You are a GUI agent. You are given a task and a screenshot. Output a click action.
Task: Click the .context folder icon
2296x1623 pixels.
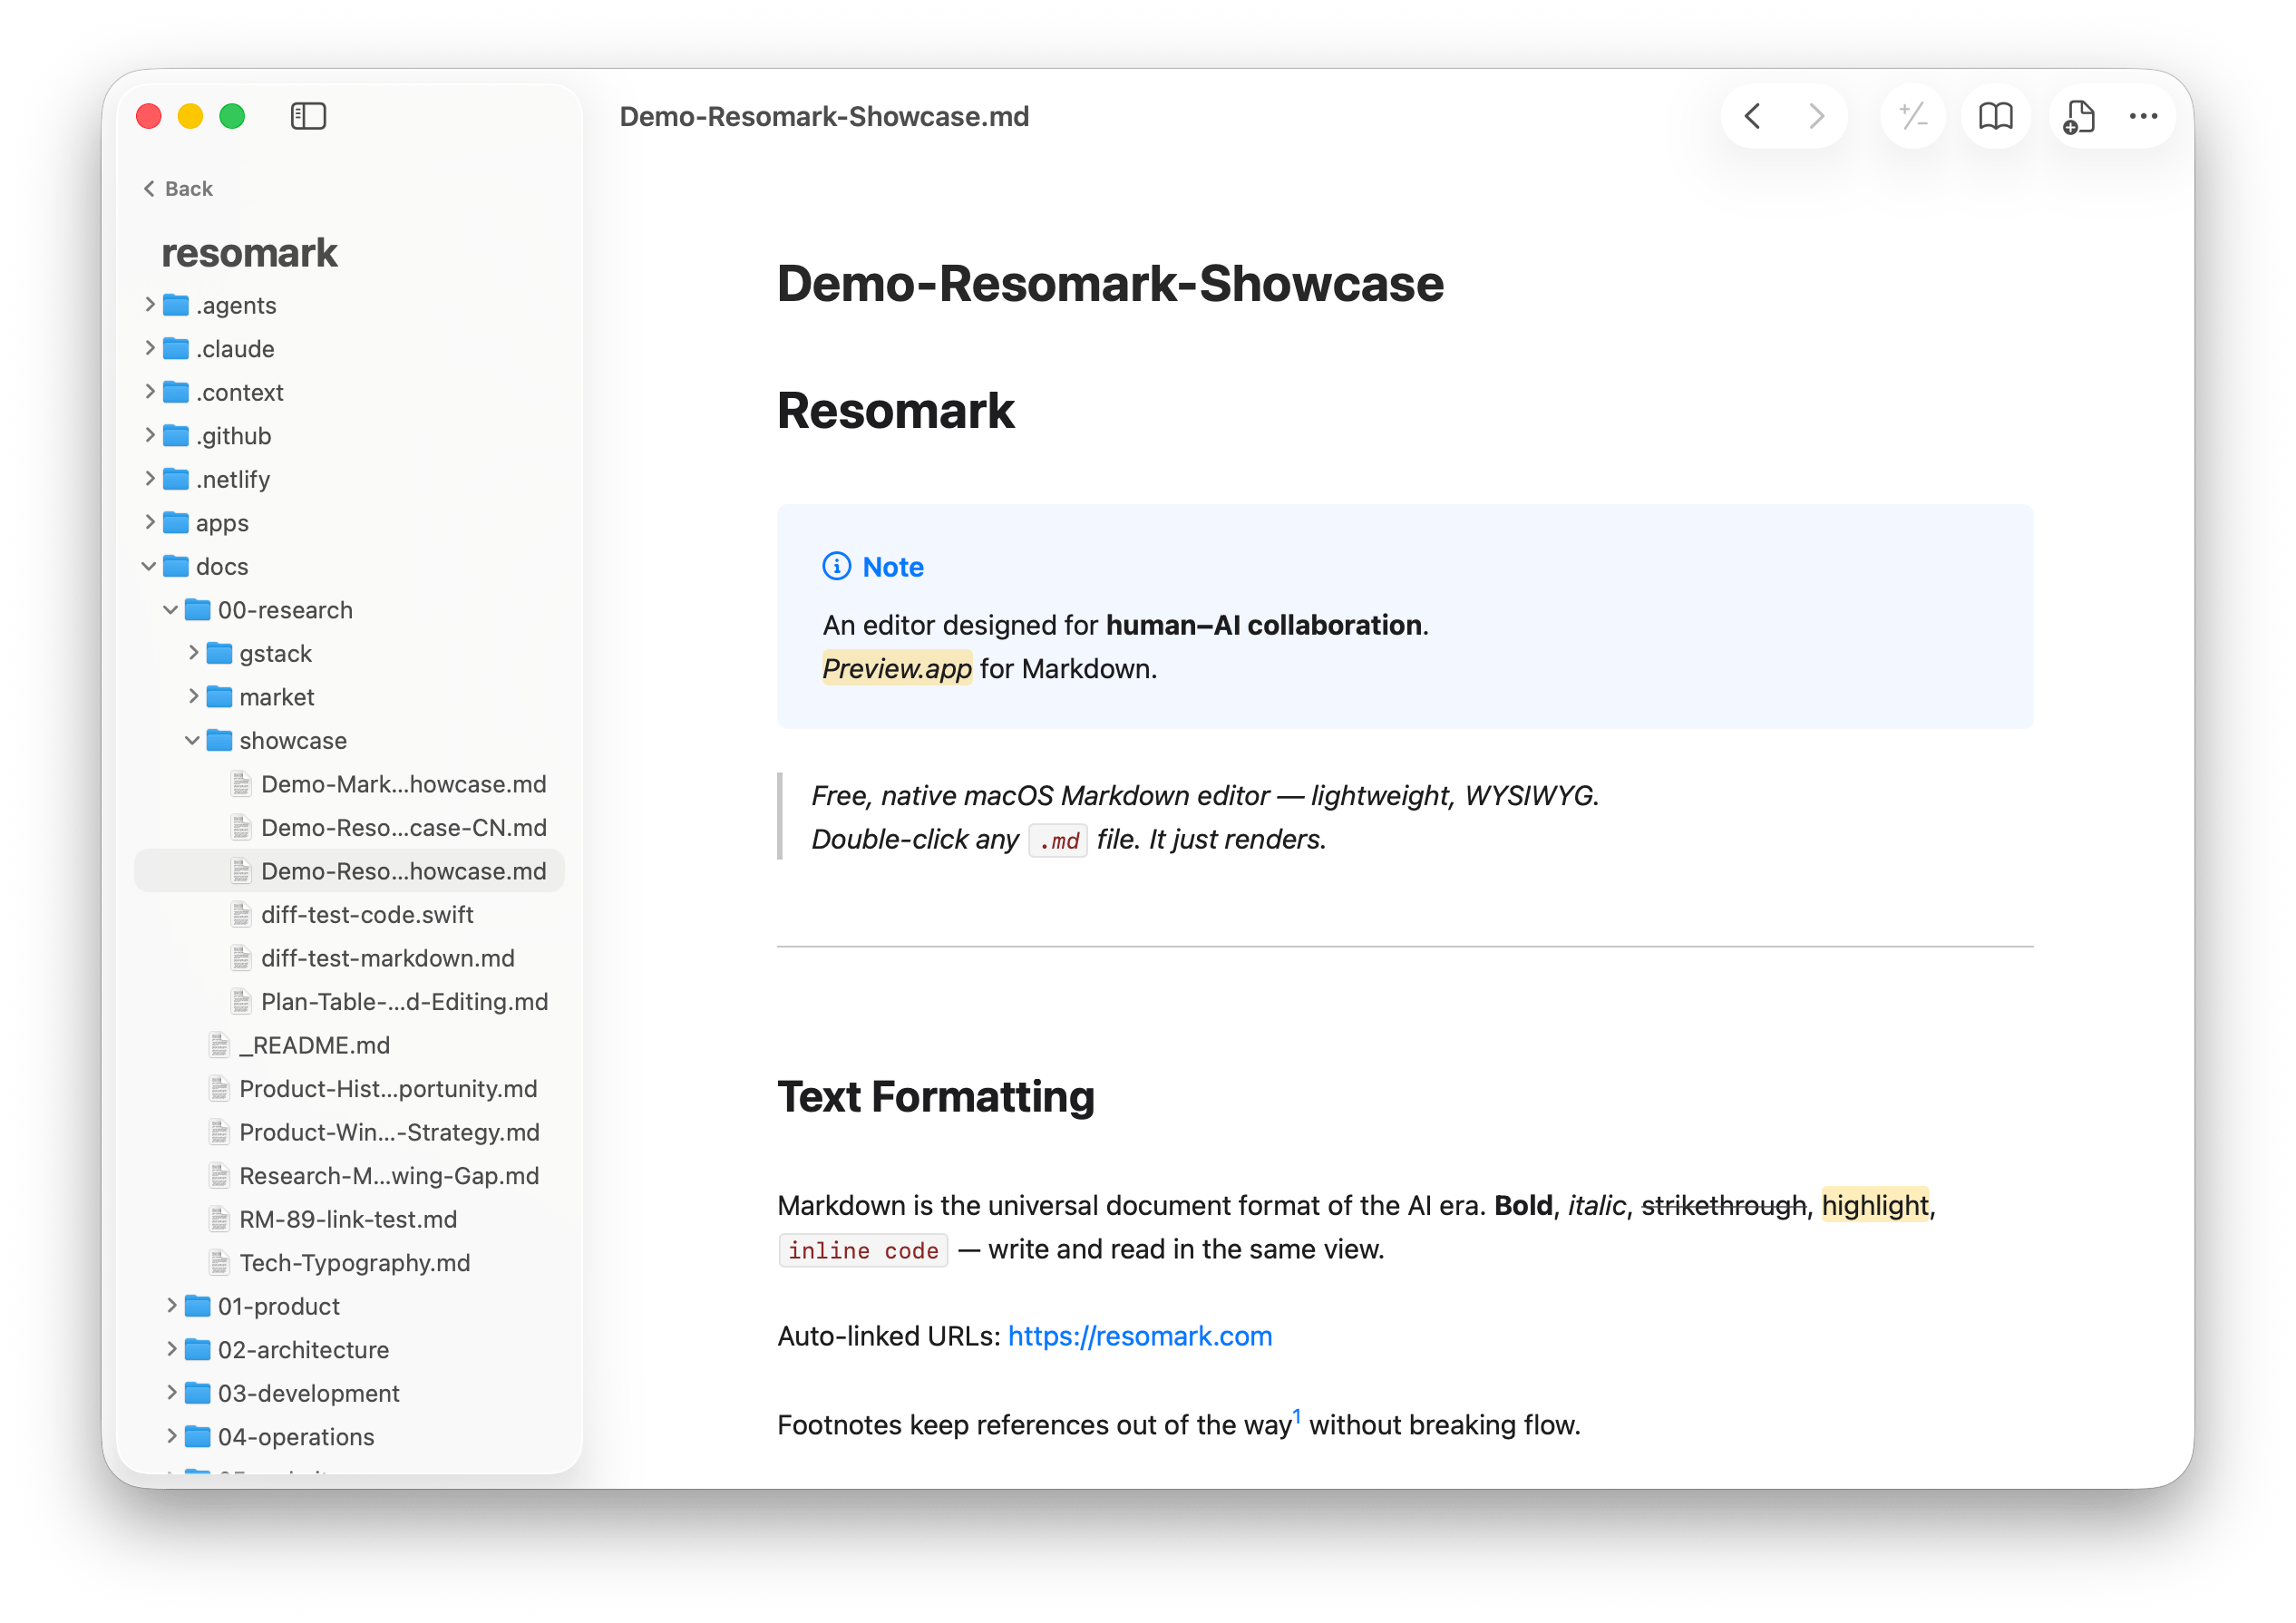[176, 392]
